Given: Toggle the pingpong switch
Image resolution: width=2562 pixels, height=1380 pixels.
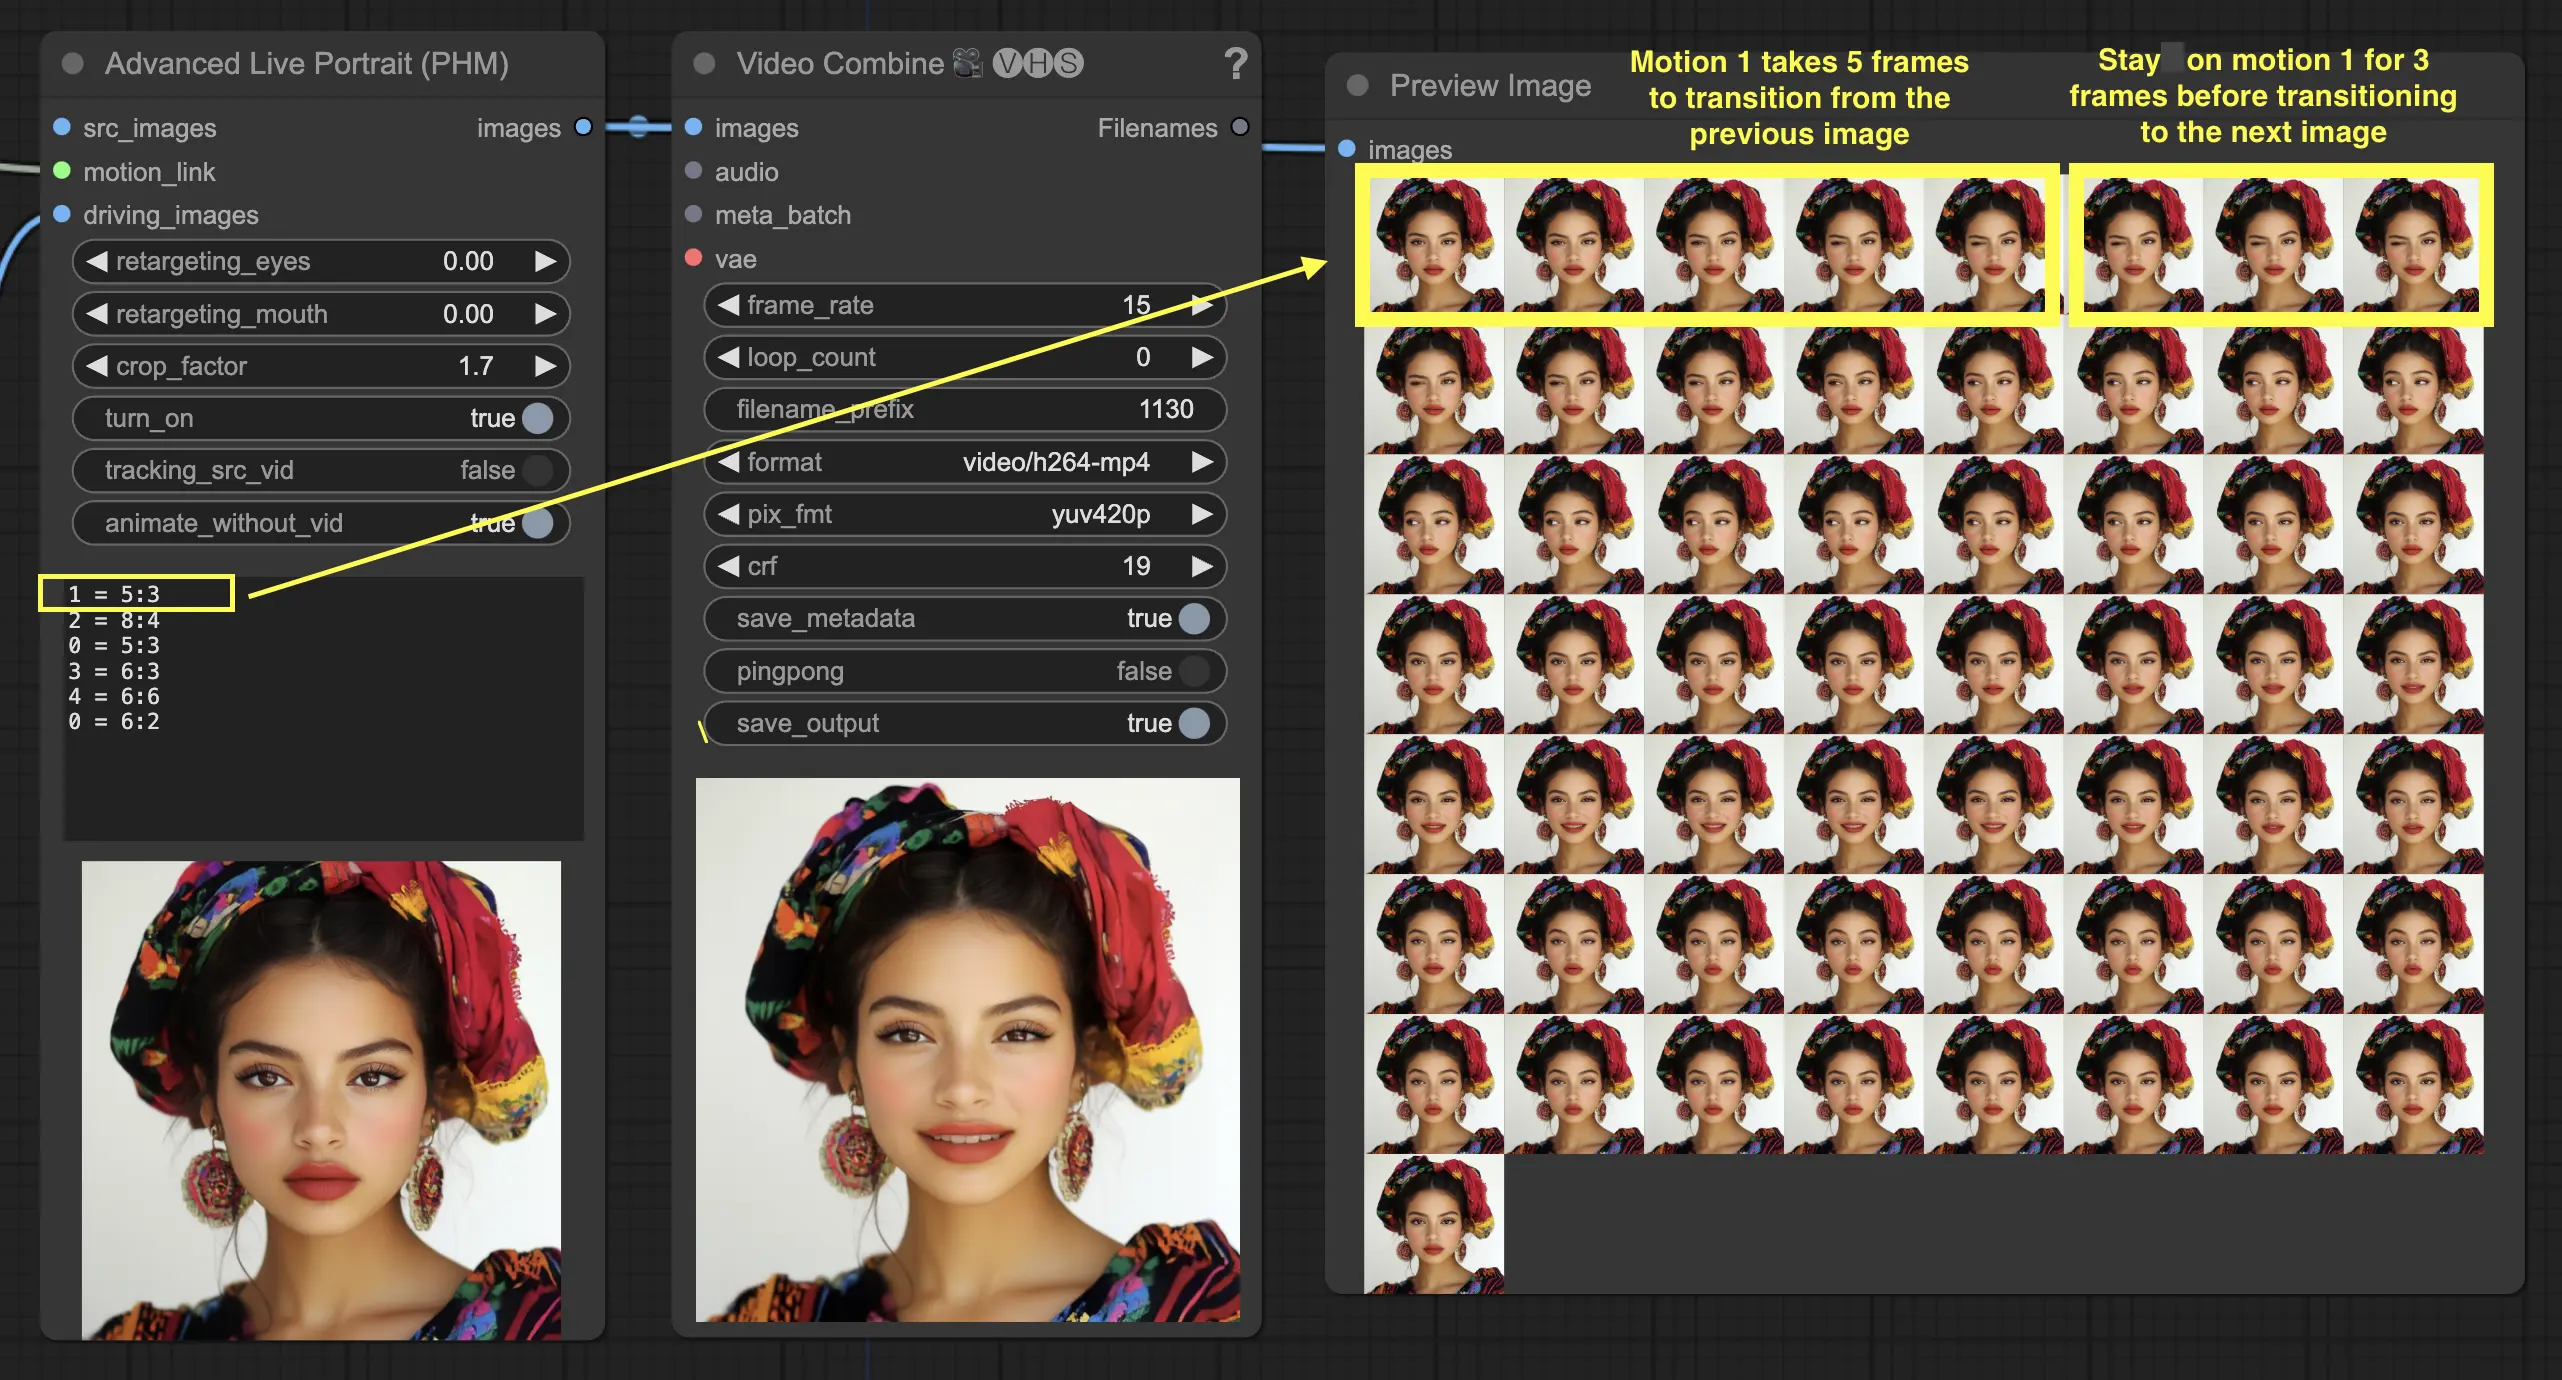Looking at the screenshot, I should (x=1194, y=671).
